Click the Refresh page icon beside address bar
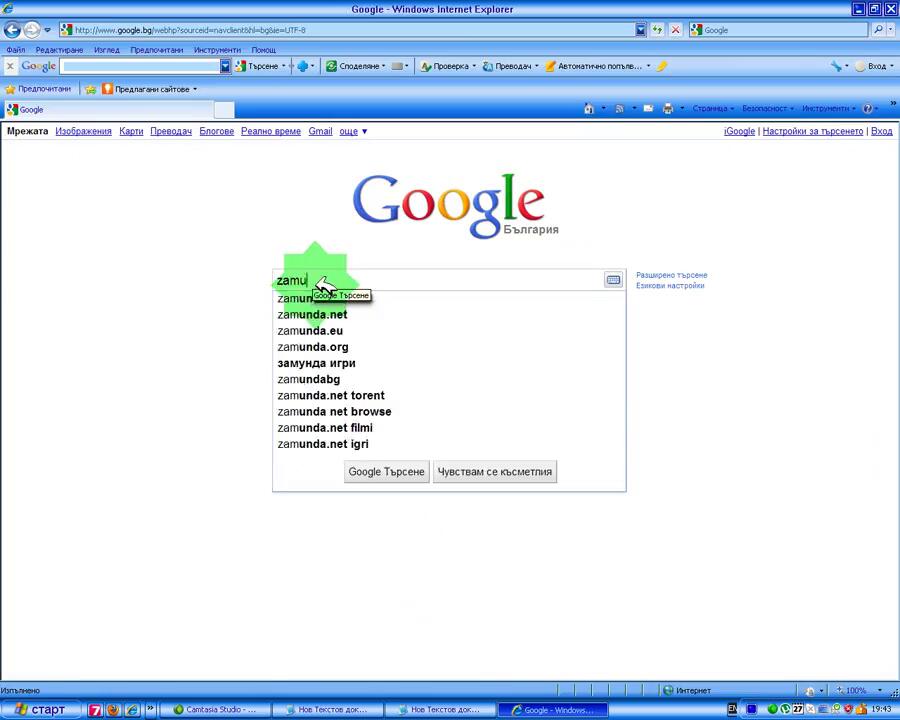900x720 pixels. 657,30
